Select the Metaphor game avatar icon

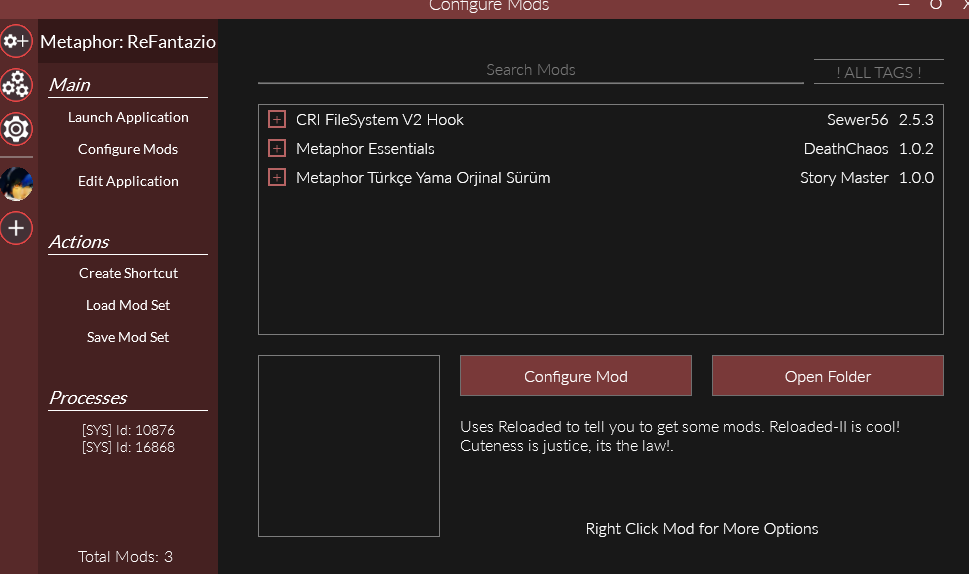pyautogui.click(x=16, y=184)
